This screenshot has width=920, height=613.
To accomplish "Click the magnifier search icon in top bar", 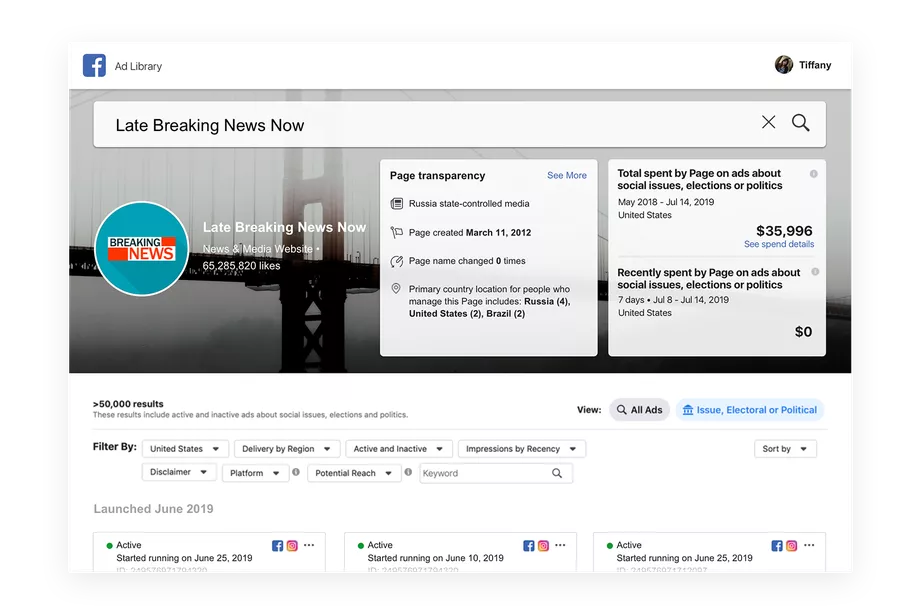I will pyautogui.click(x=801, y=123).
